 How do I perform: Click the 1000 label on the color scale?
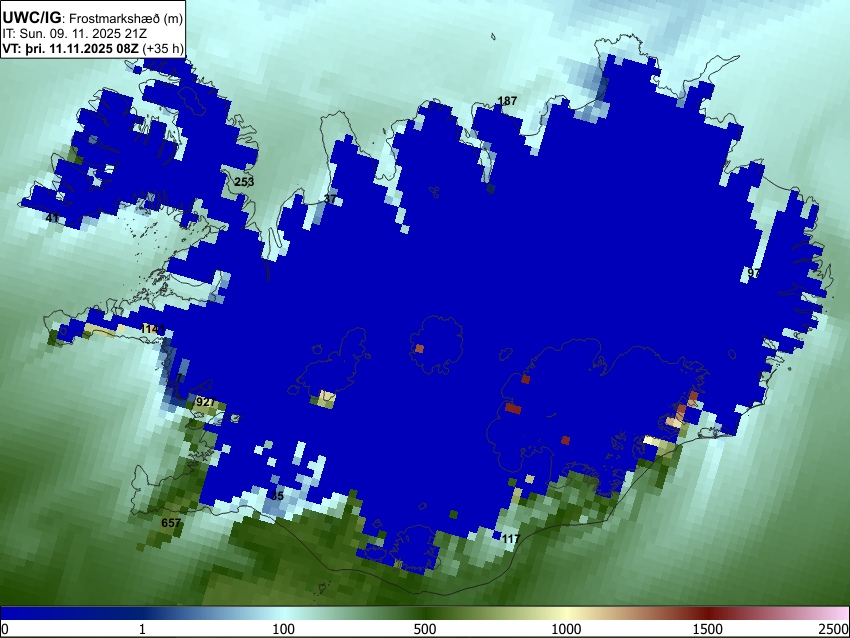(566, 629)
